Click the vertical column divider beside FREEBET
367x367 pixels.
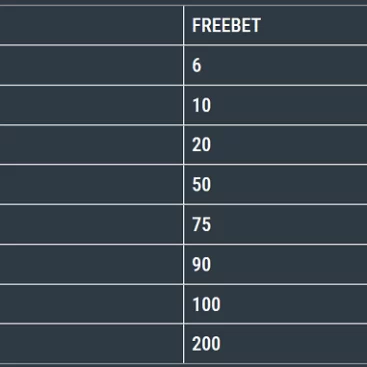tap(183, 25)
